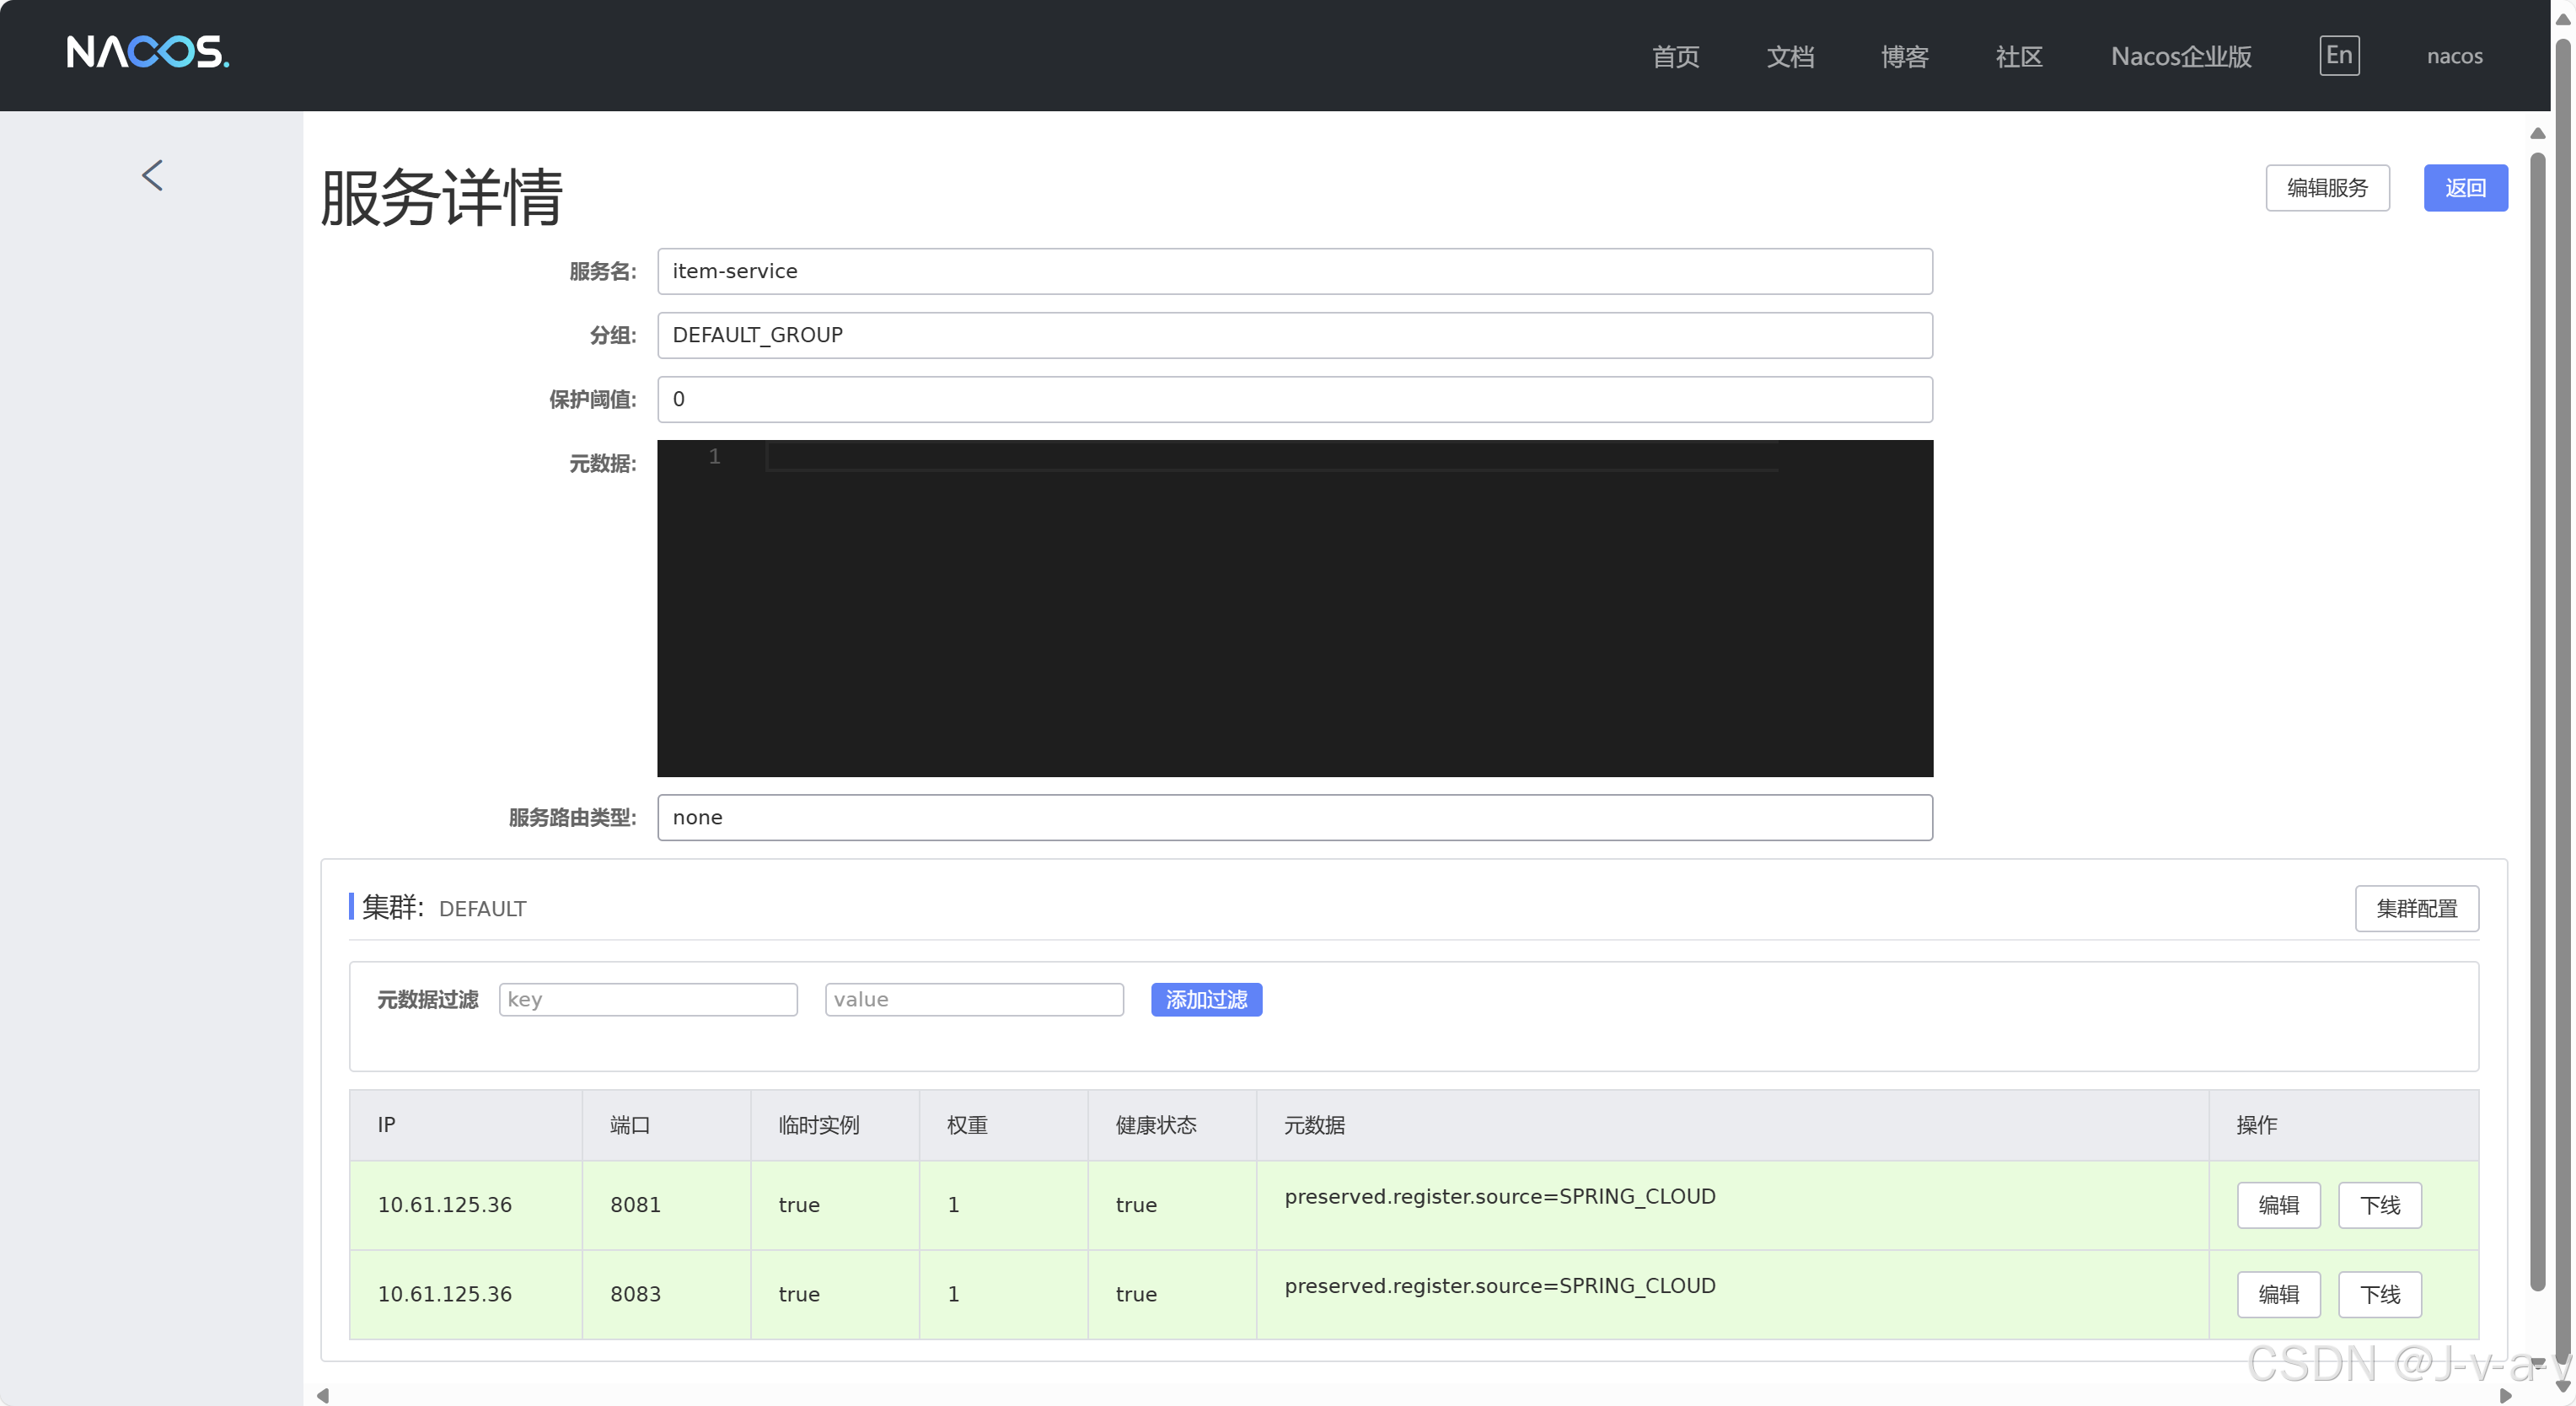The image size is (2576, 1406).
Task: Take port 8083 instance offline with 下线
Action: 2378,1294
